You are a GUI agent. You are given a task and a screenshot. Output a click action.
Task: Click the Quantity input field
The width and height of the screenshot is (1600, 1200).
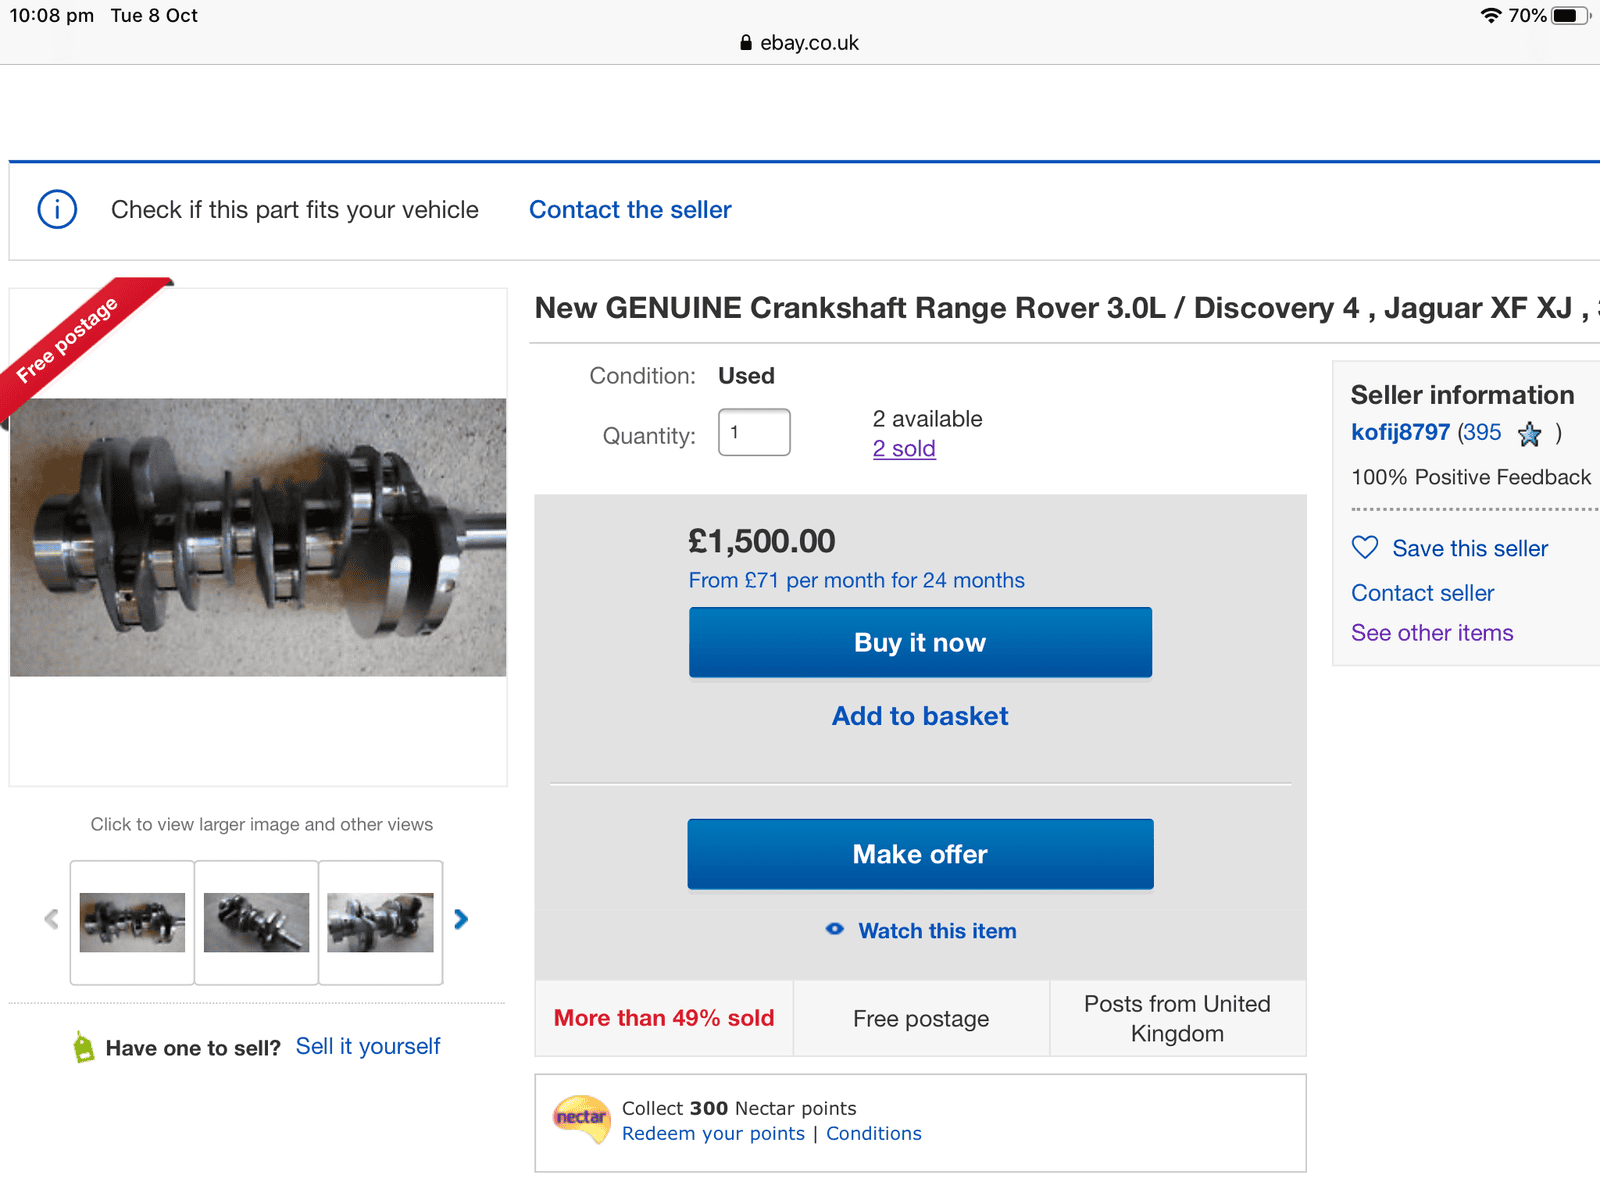(754, 432)
